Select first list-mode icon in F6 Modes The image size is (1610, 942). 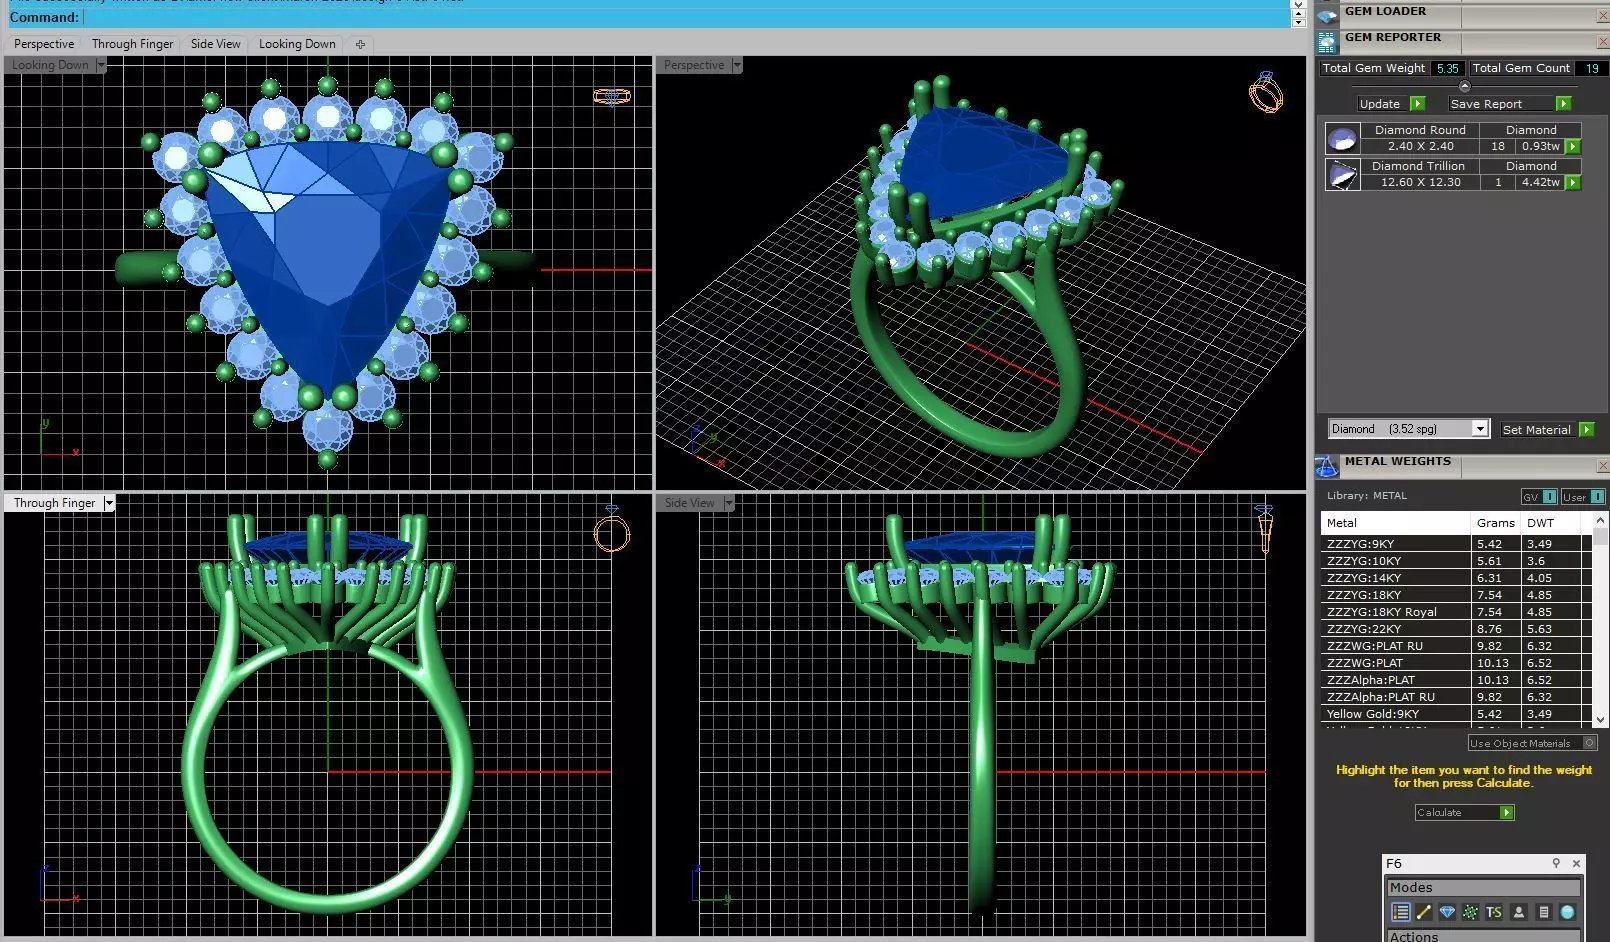tap(1400, 912)
